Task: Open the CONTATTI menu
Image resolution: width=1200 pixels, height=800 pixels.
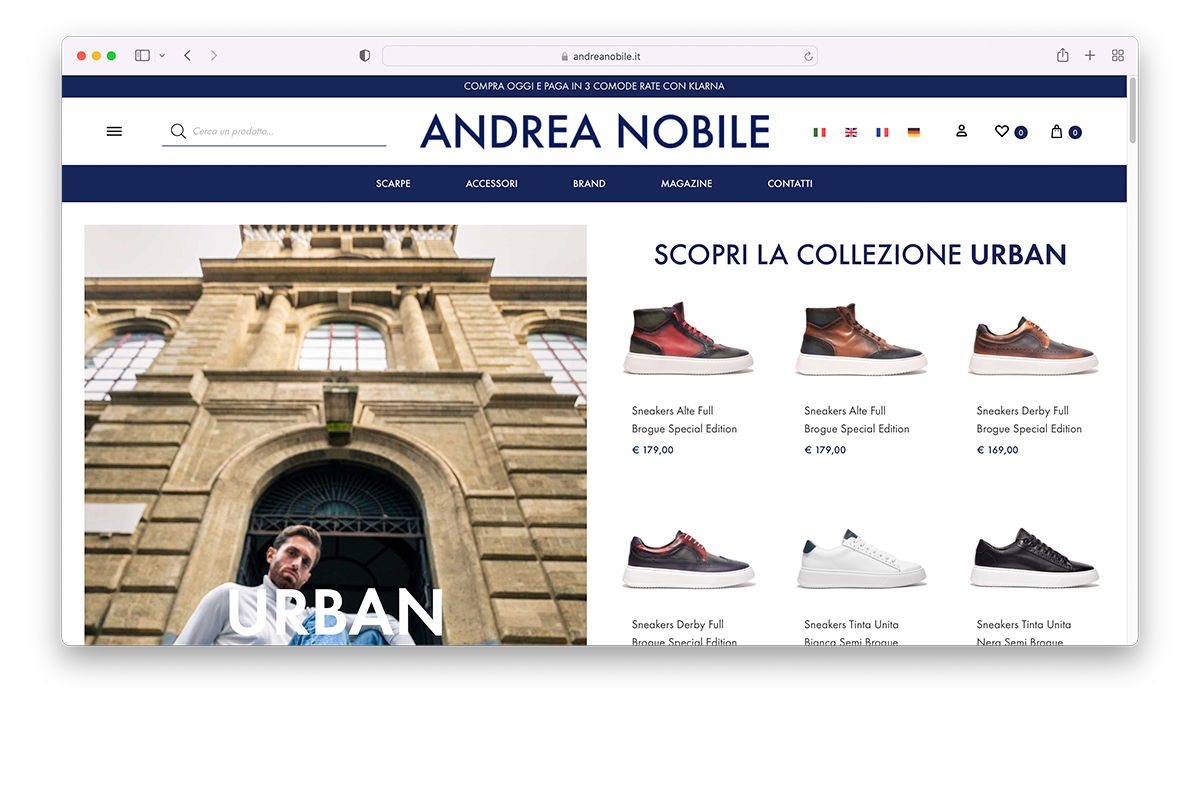Action: tap(790, 184)
